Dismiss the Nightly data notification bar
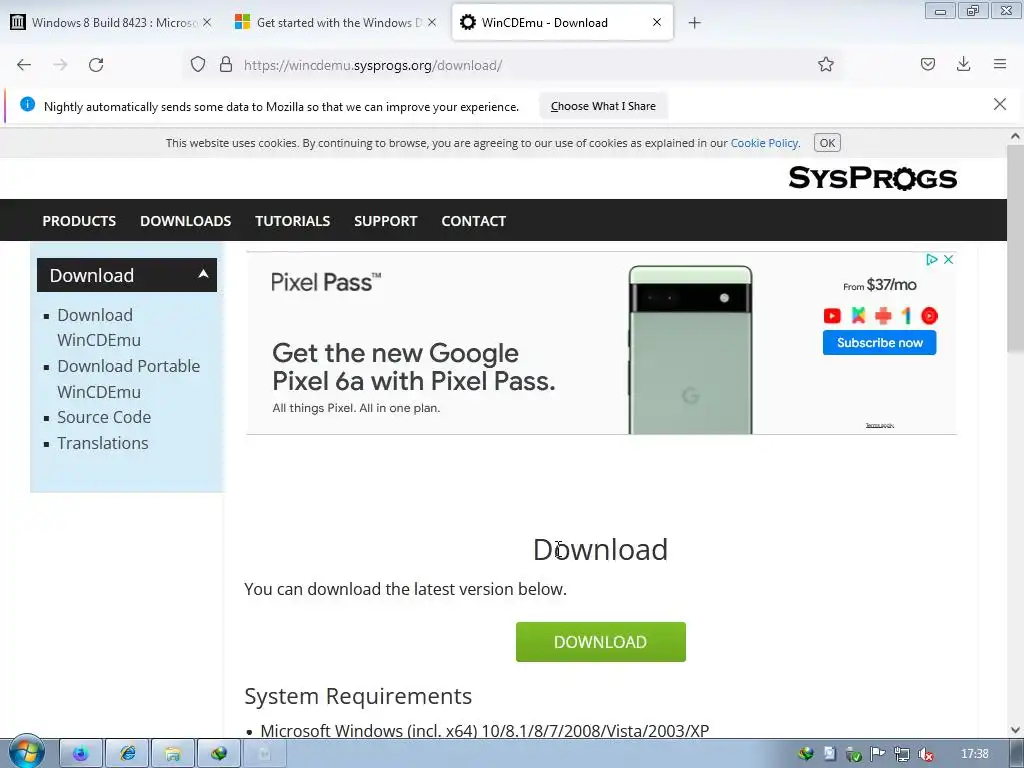 coord(999,104)
